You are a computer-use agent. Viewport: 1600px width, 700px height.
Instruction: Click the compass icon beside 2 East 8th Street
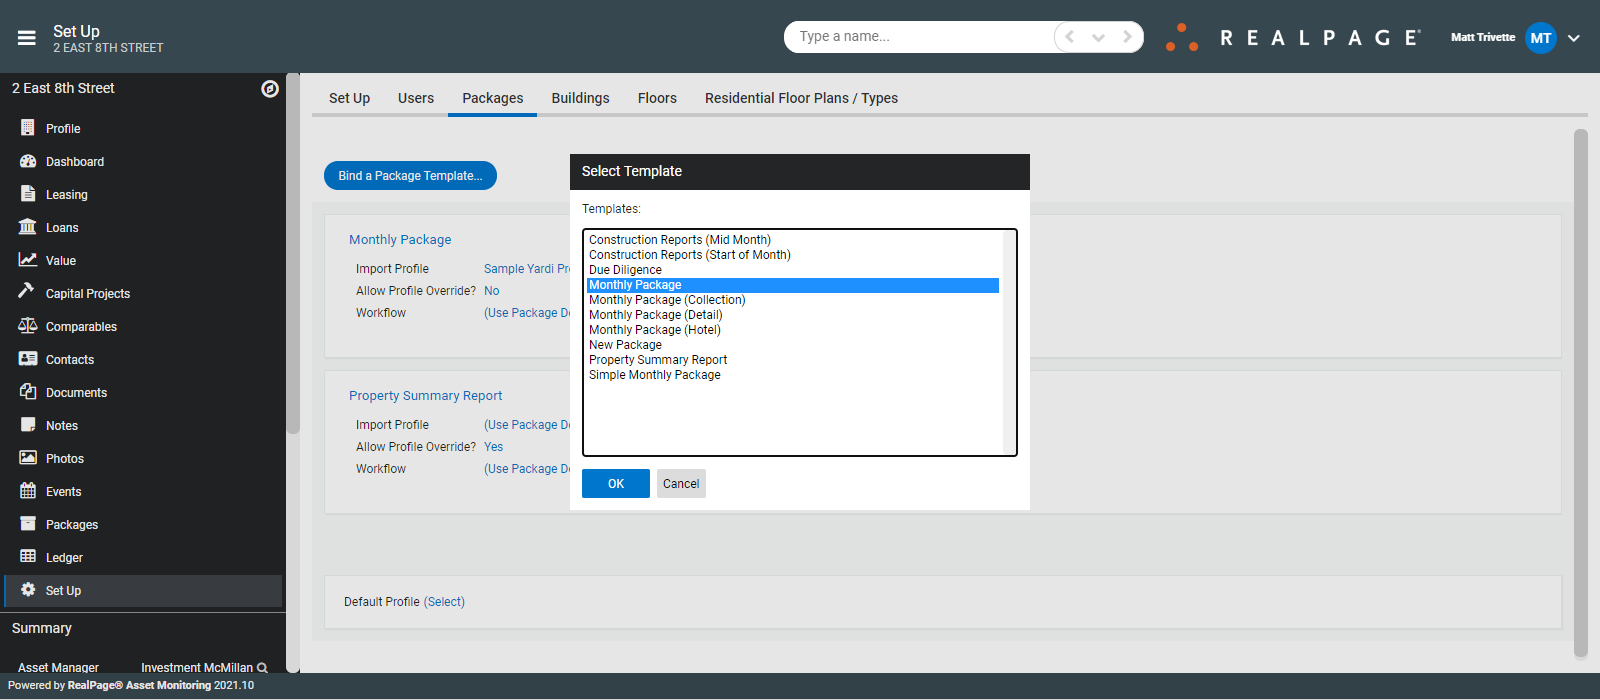(x=270, y=89)
